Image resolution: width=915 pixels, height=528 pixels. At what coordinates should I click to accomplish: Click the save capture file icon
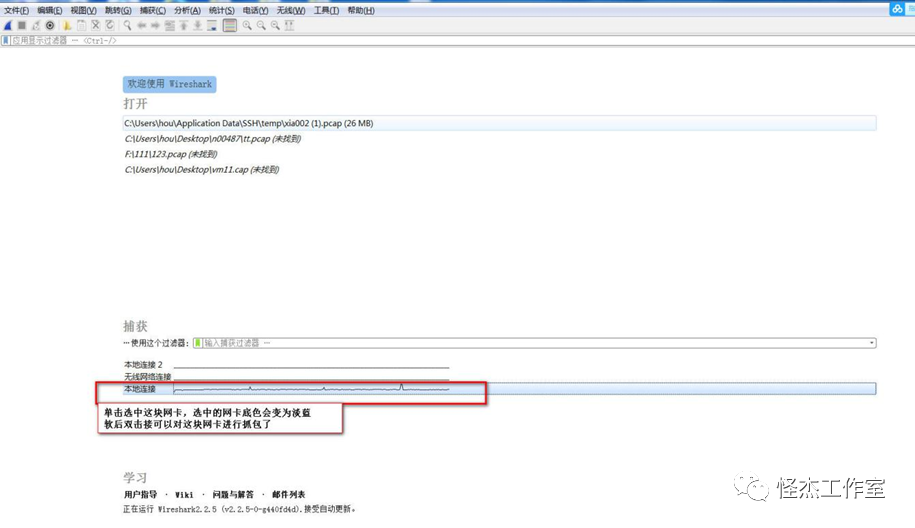pyautogui.click(x=82, y=25)
